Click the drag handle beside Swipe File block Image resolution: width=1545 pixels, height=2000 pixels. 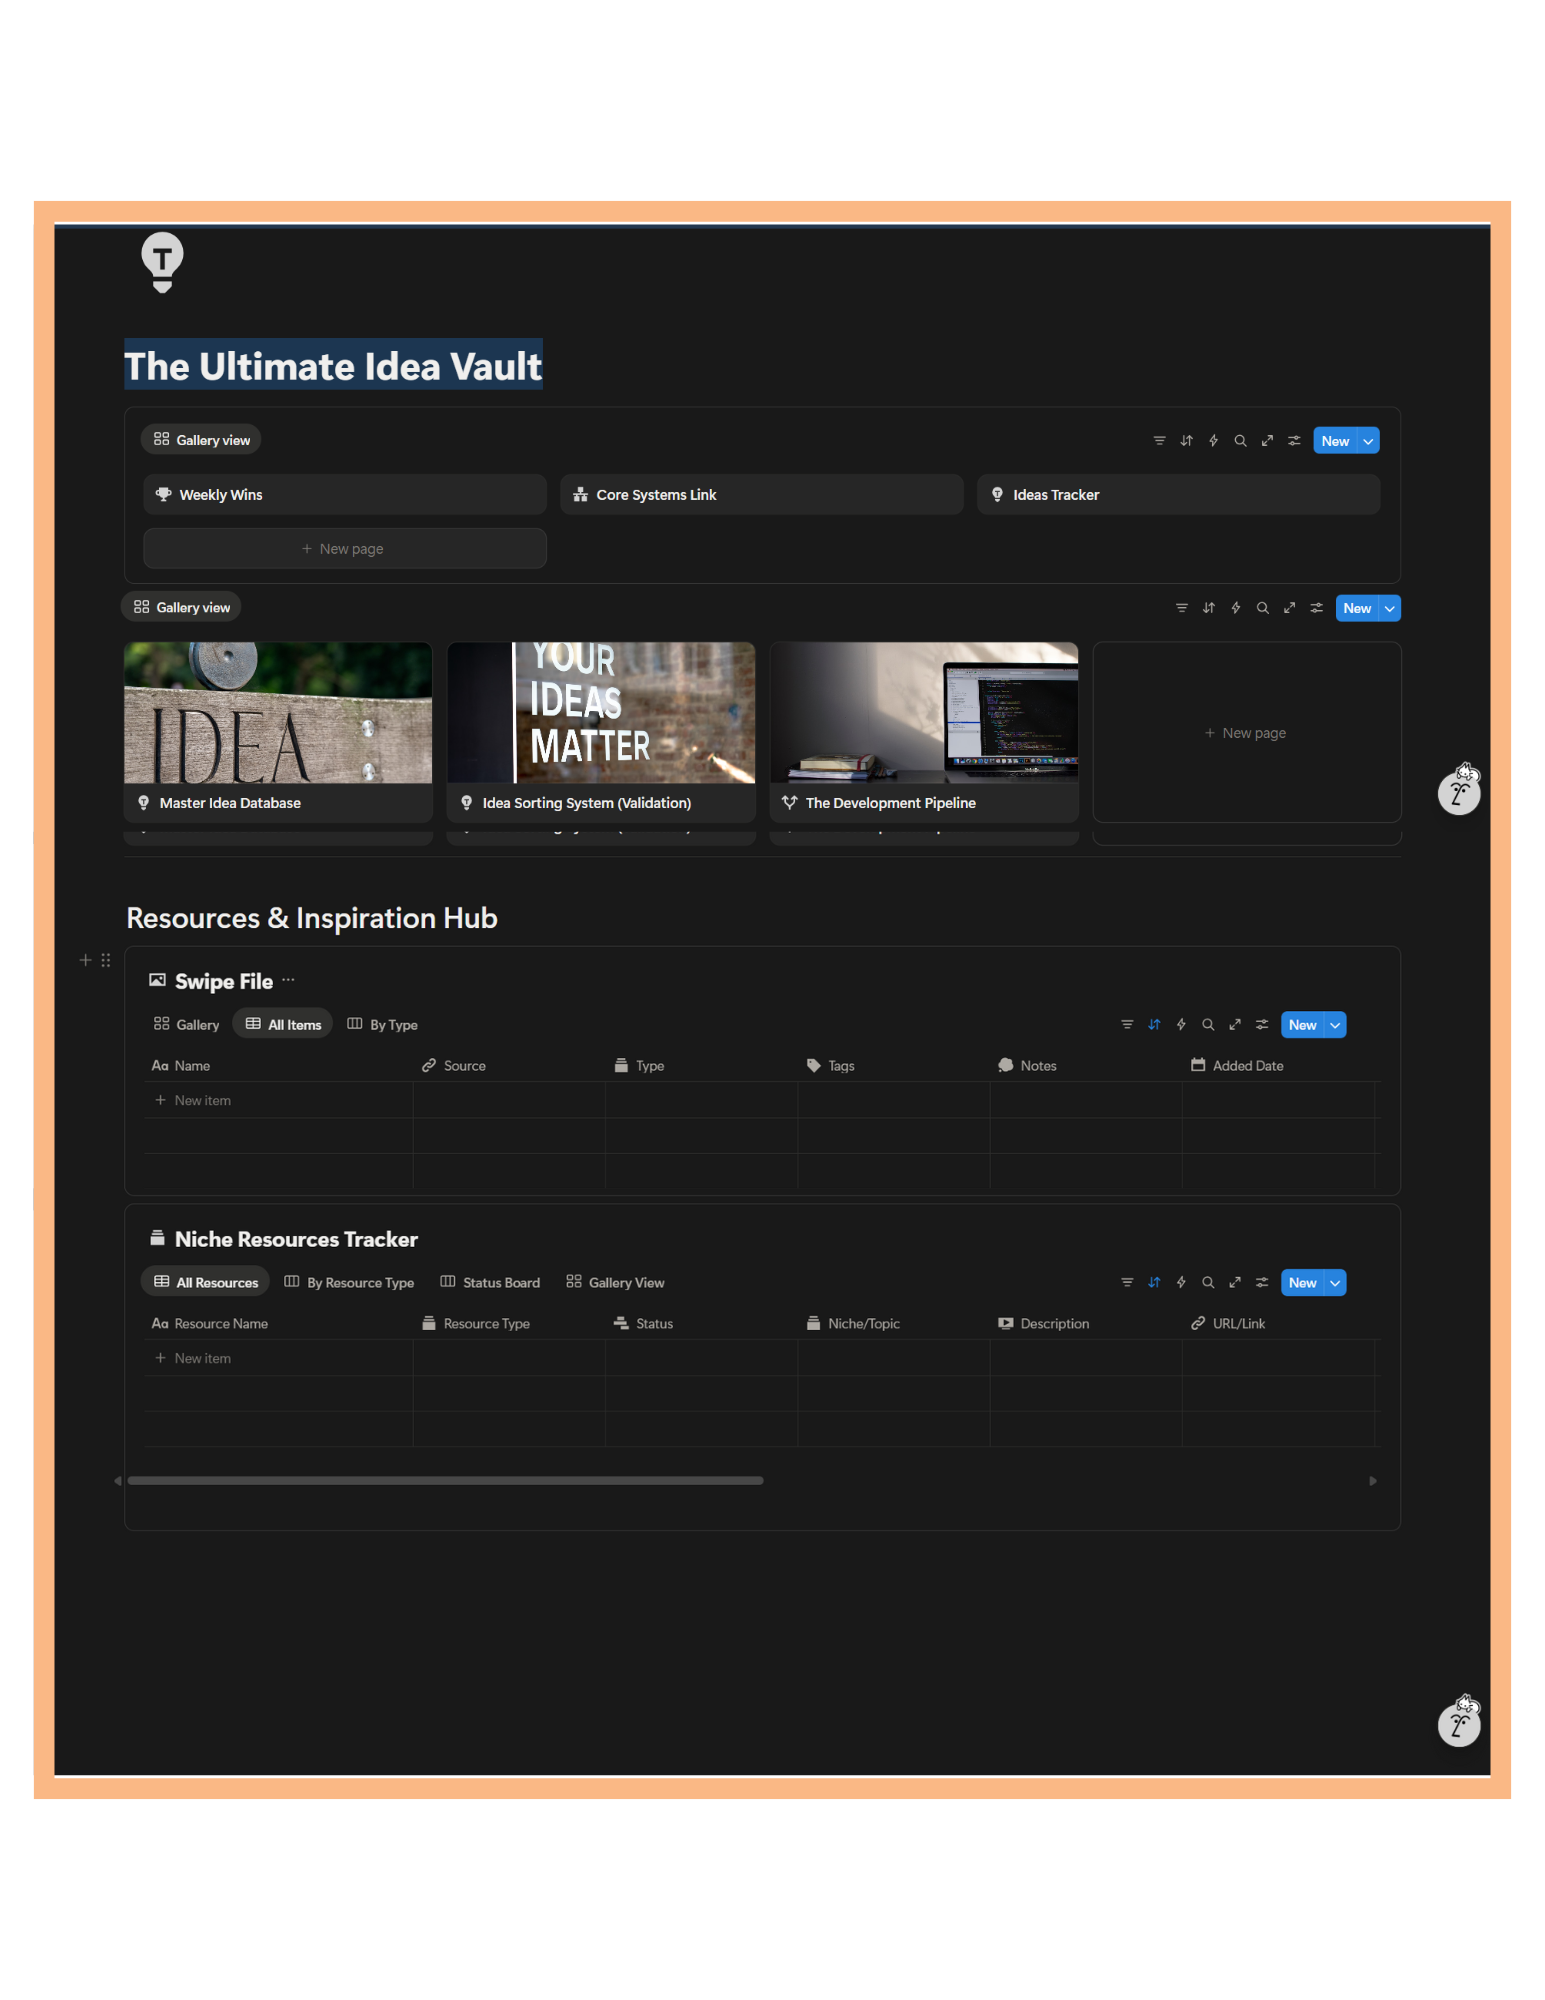(106, 960)
